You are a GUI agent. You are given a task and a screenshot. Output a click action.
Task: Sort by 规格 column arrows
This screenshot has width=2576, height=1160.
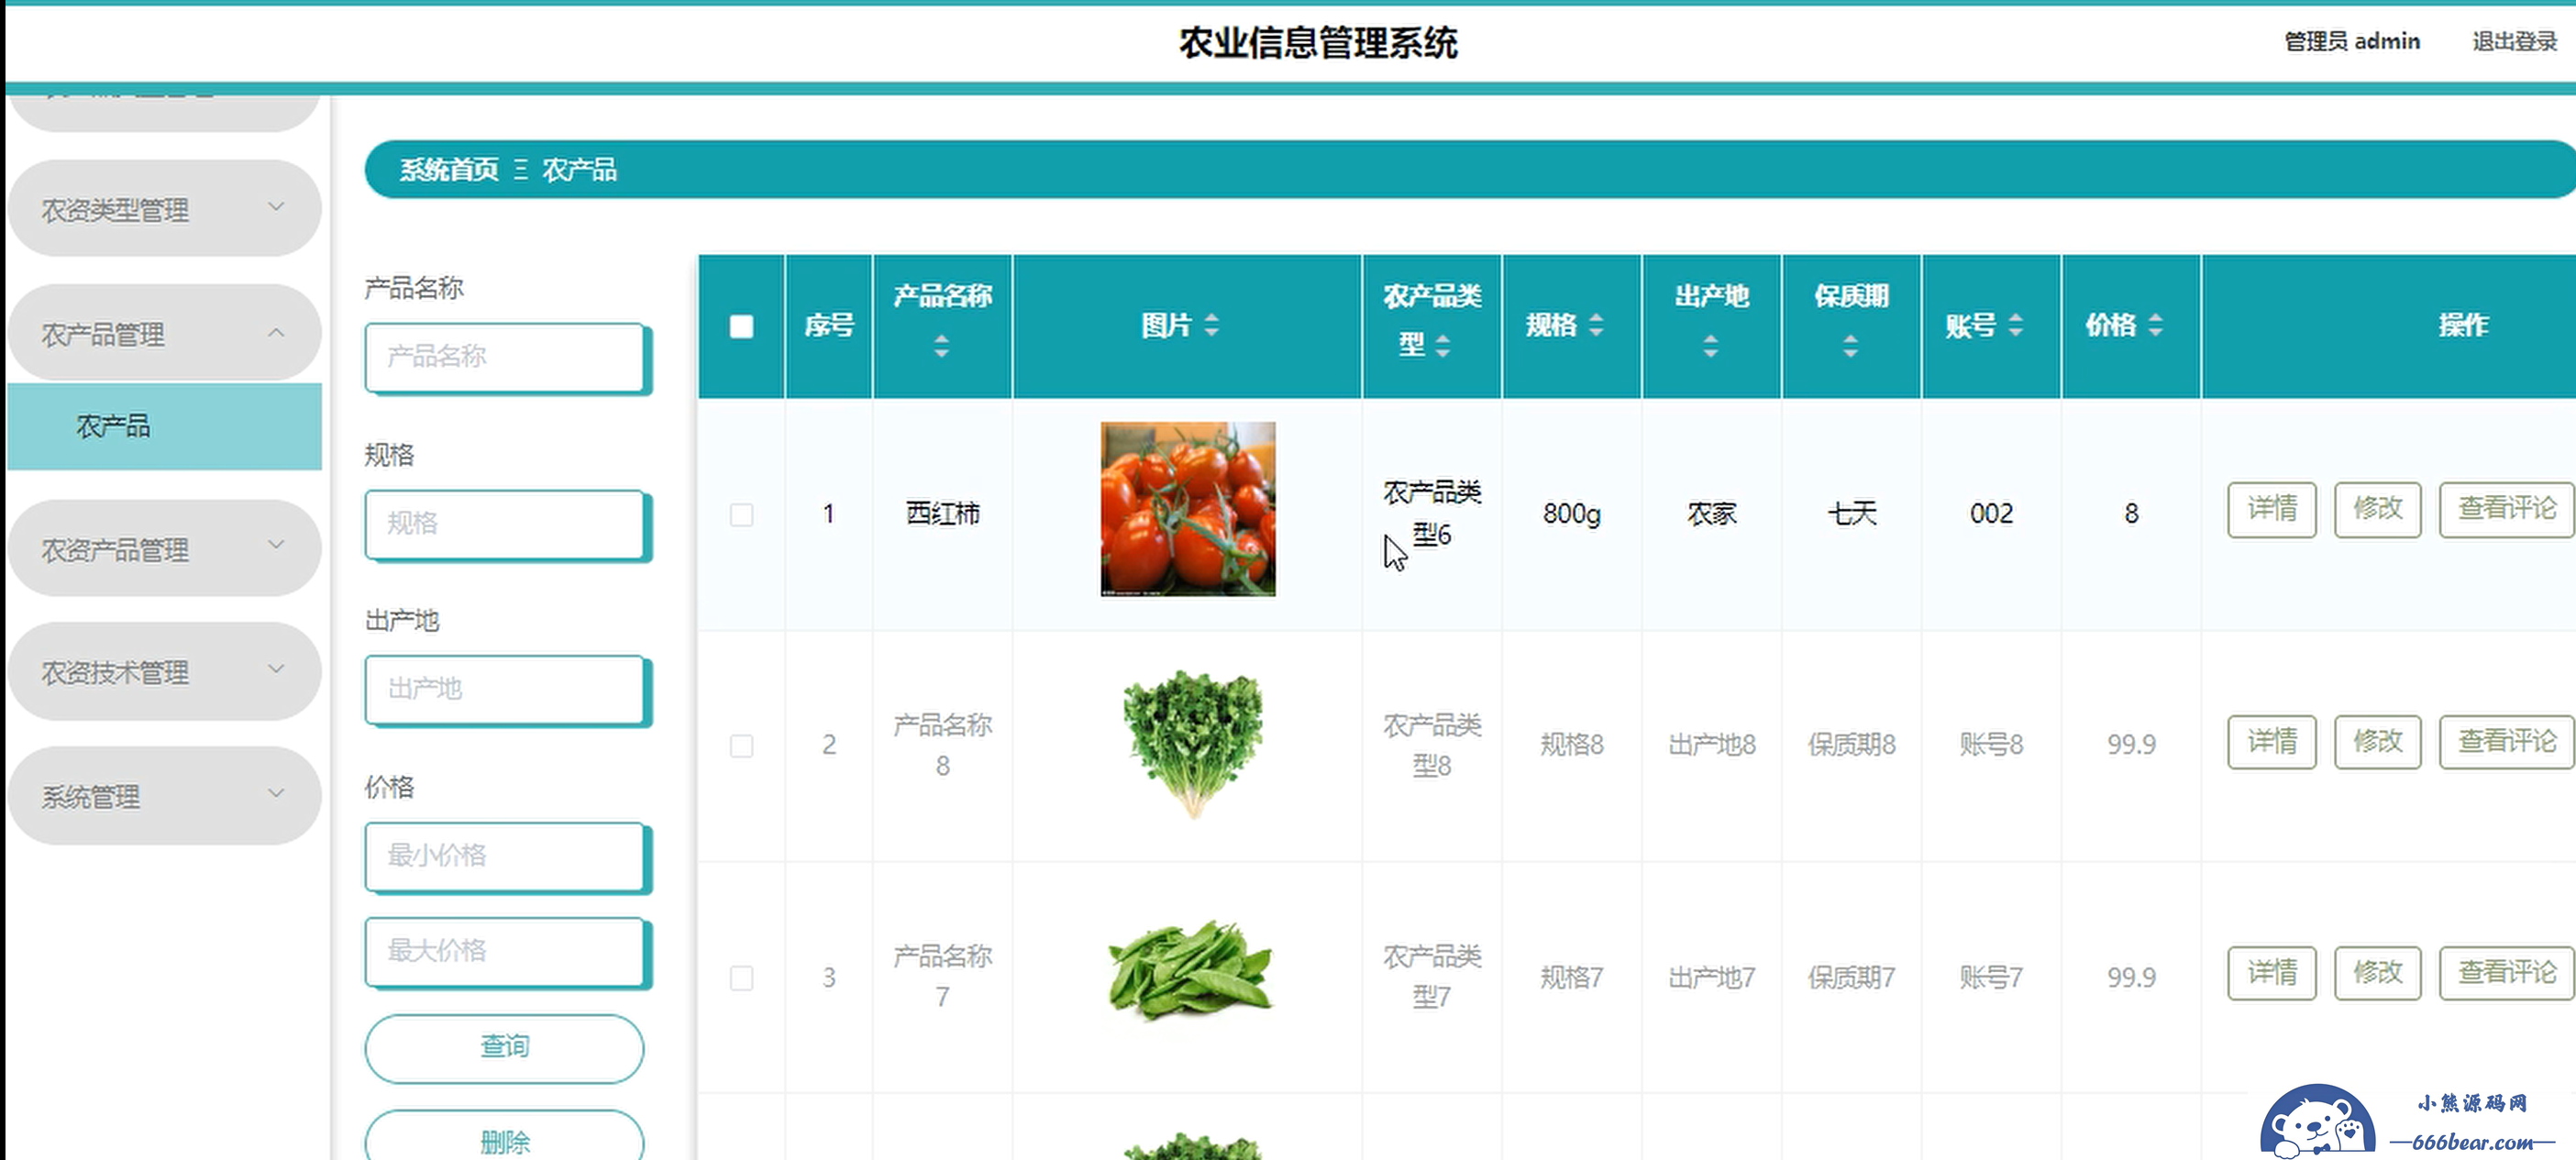(1596, 325)
